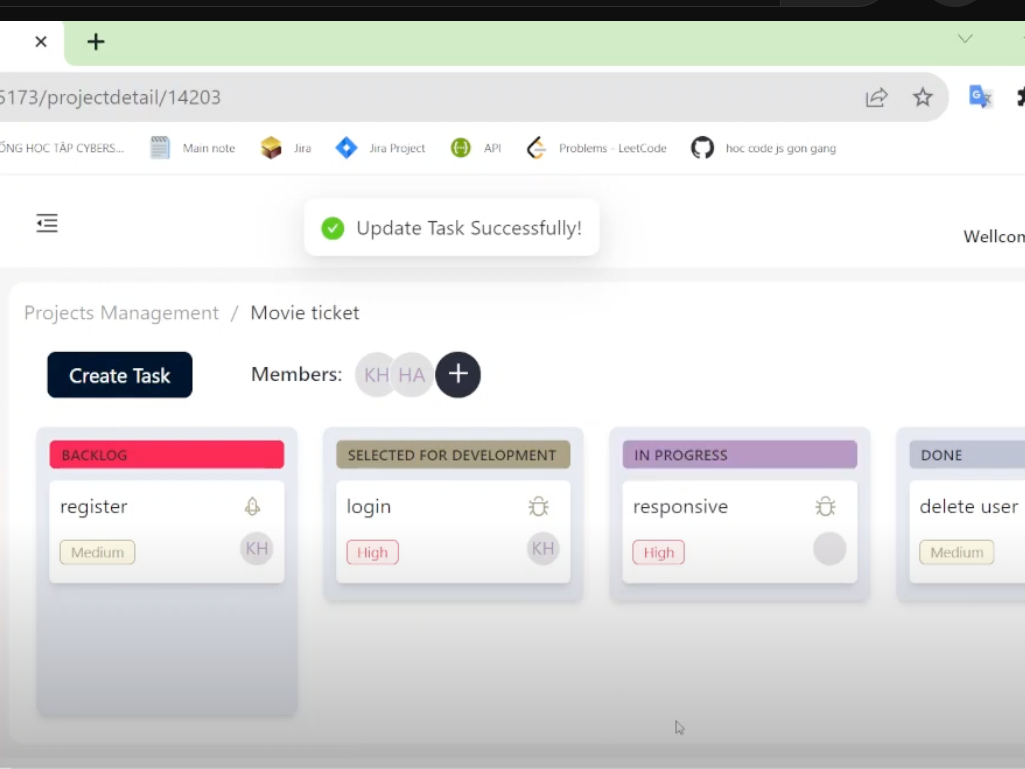The width and height of the screenshot is (1025, 769).
Task: Click the red BACKLOG column header
Action: click(167, 455)
